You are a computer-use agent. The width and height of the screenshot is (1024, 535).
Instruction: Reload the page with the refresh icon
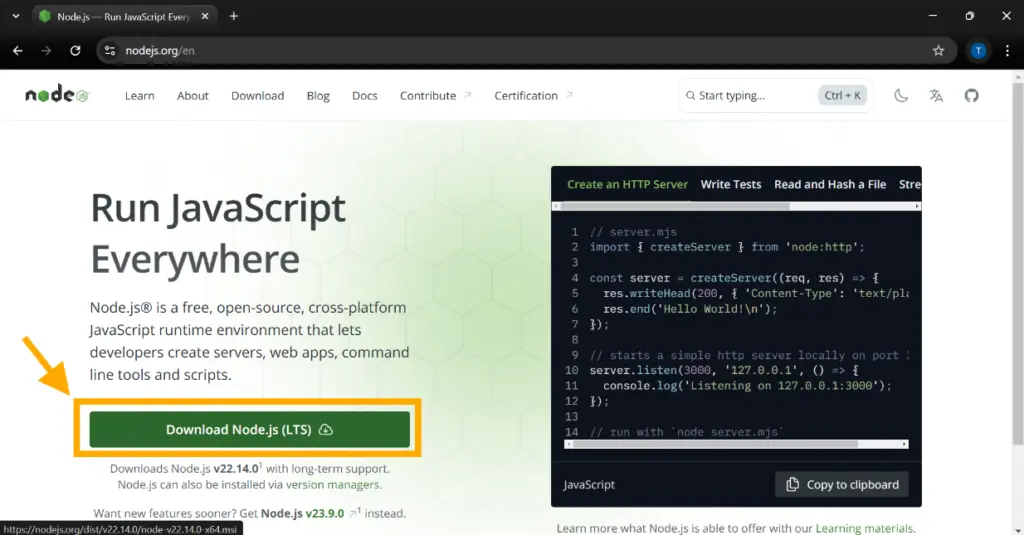pos(75,50)
